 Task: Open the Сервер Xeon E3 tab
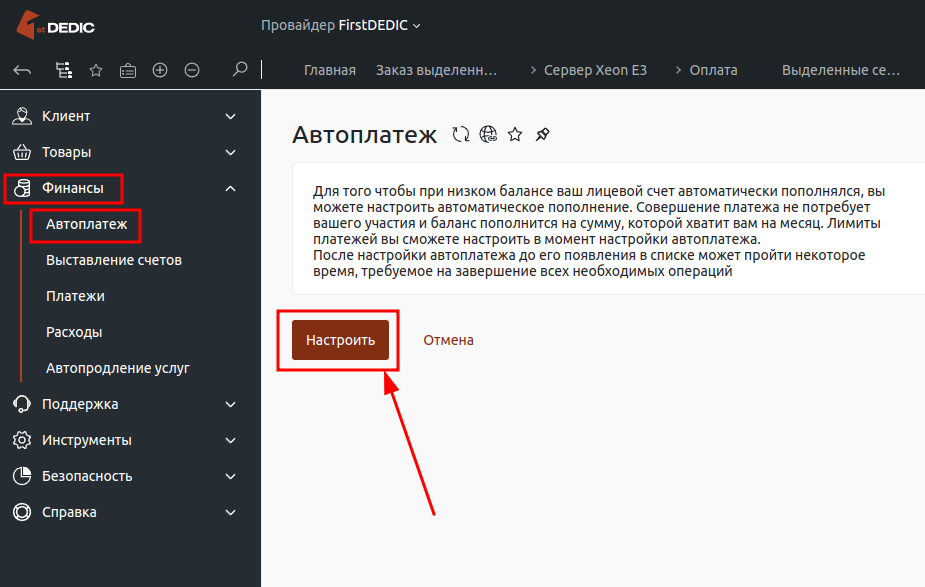(x=595, y=70)
